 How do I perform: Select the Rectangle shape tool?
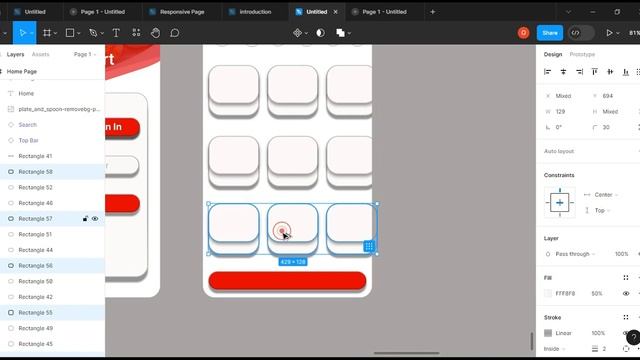70,33
